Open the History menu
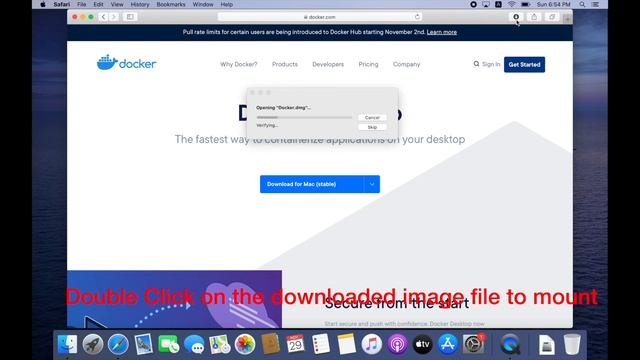This screenshot has width=640, height=360. pyautogui.click(x=140, y=4)
